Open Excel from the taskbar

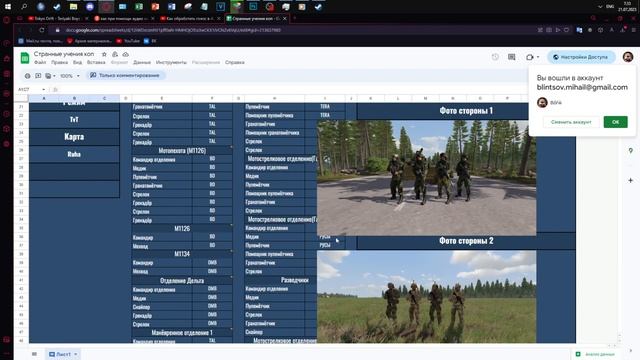(x=139, y=7)
